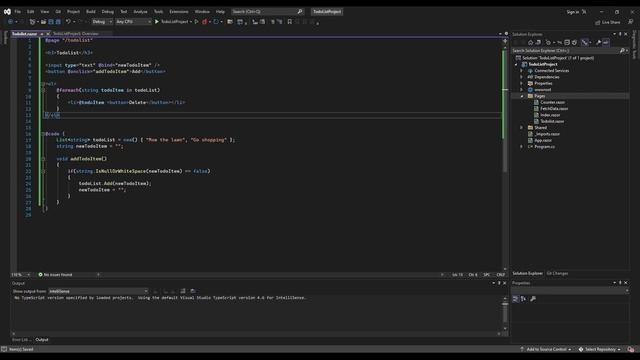Click the red Hot Reload flame icon
This screenshot has height=360, width=640.
point(204,22)
